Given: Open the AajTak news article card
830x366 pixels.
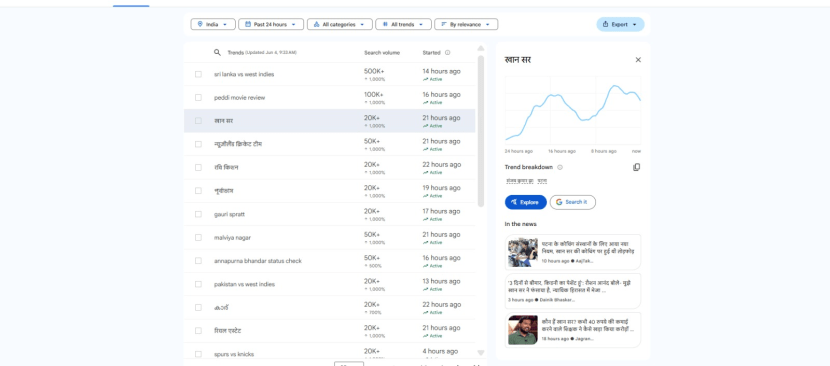Looking at the screenshot, I should 573,252.
